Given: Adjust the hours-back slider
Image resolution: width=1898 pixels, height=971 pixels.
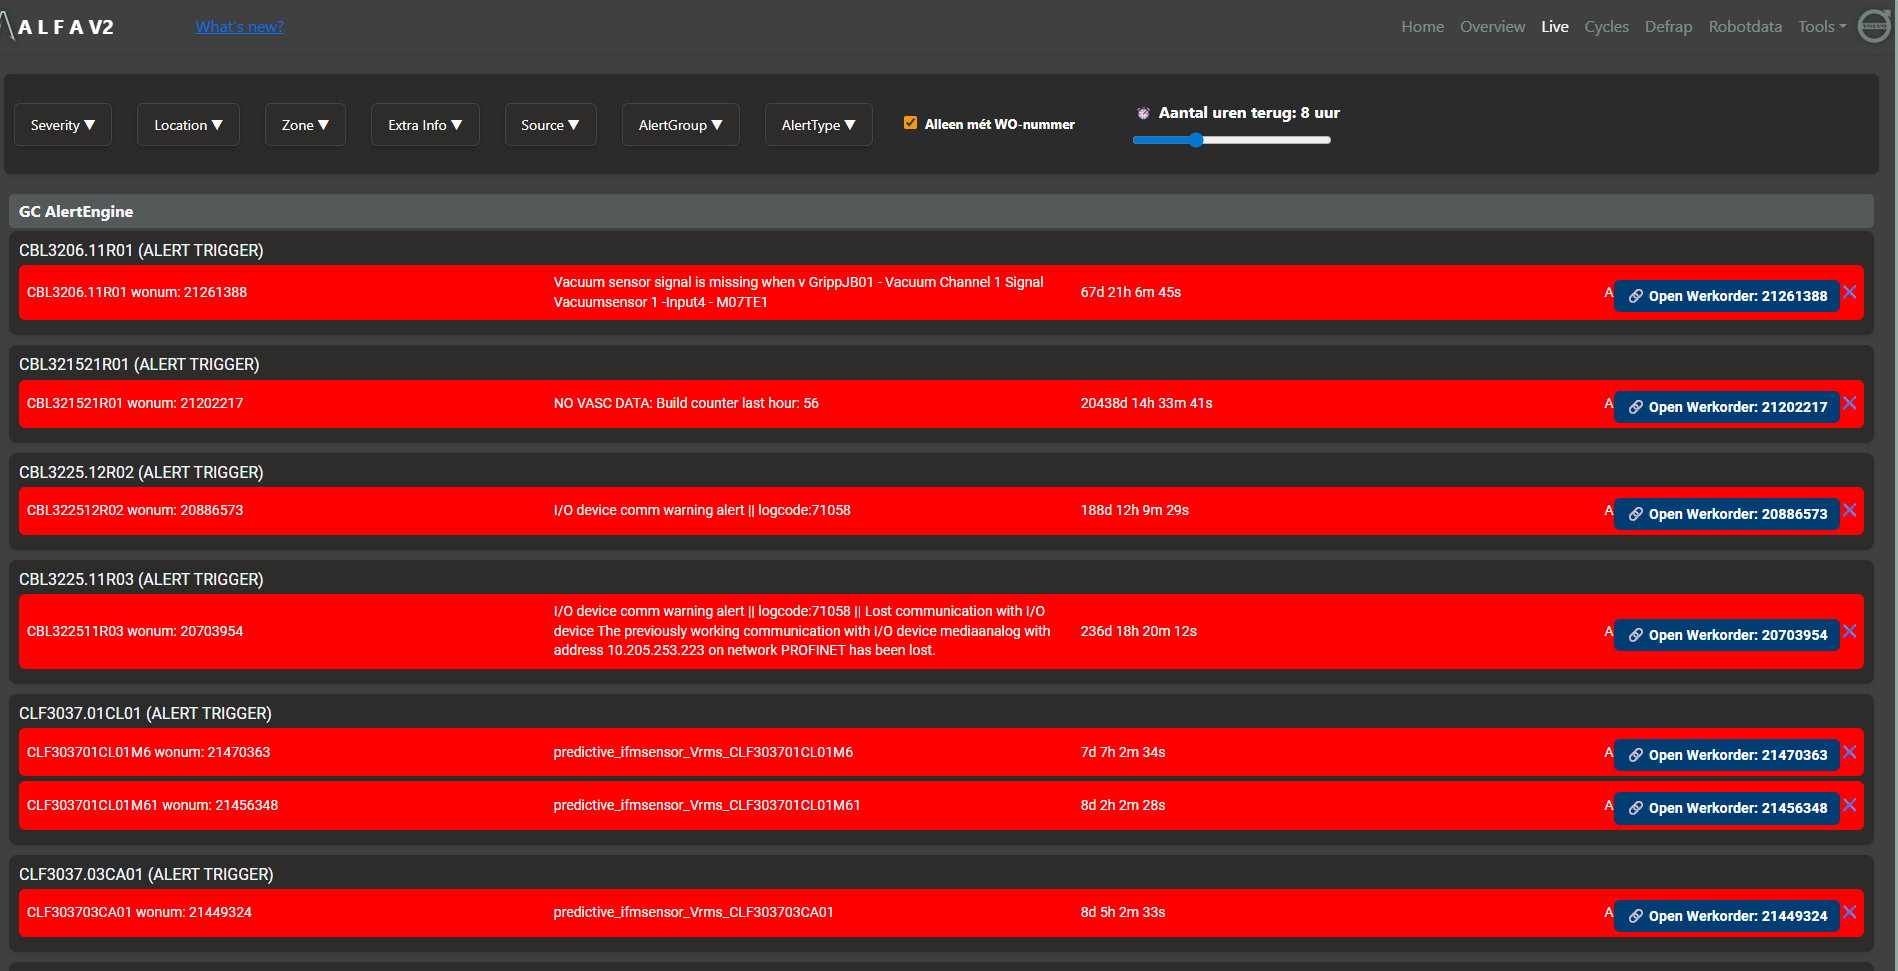Looking at the screenshot, I should click(x=1196, y=140).
